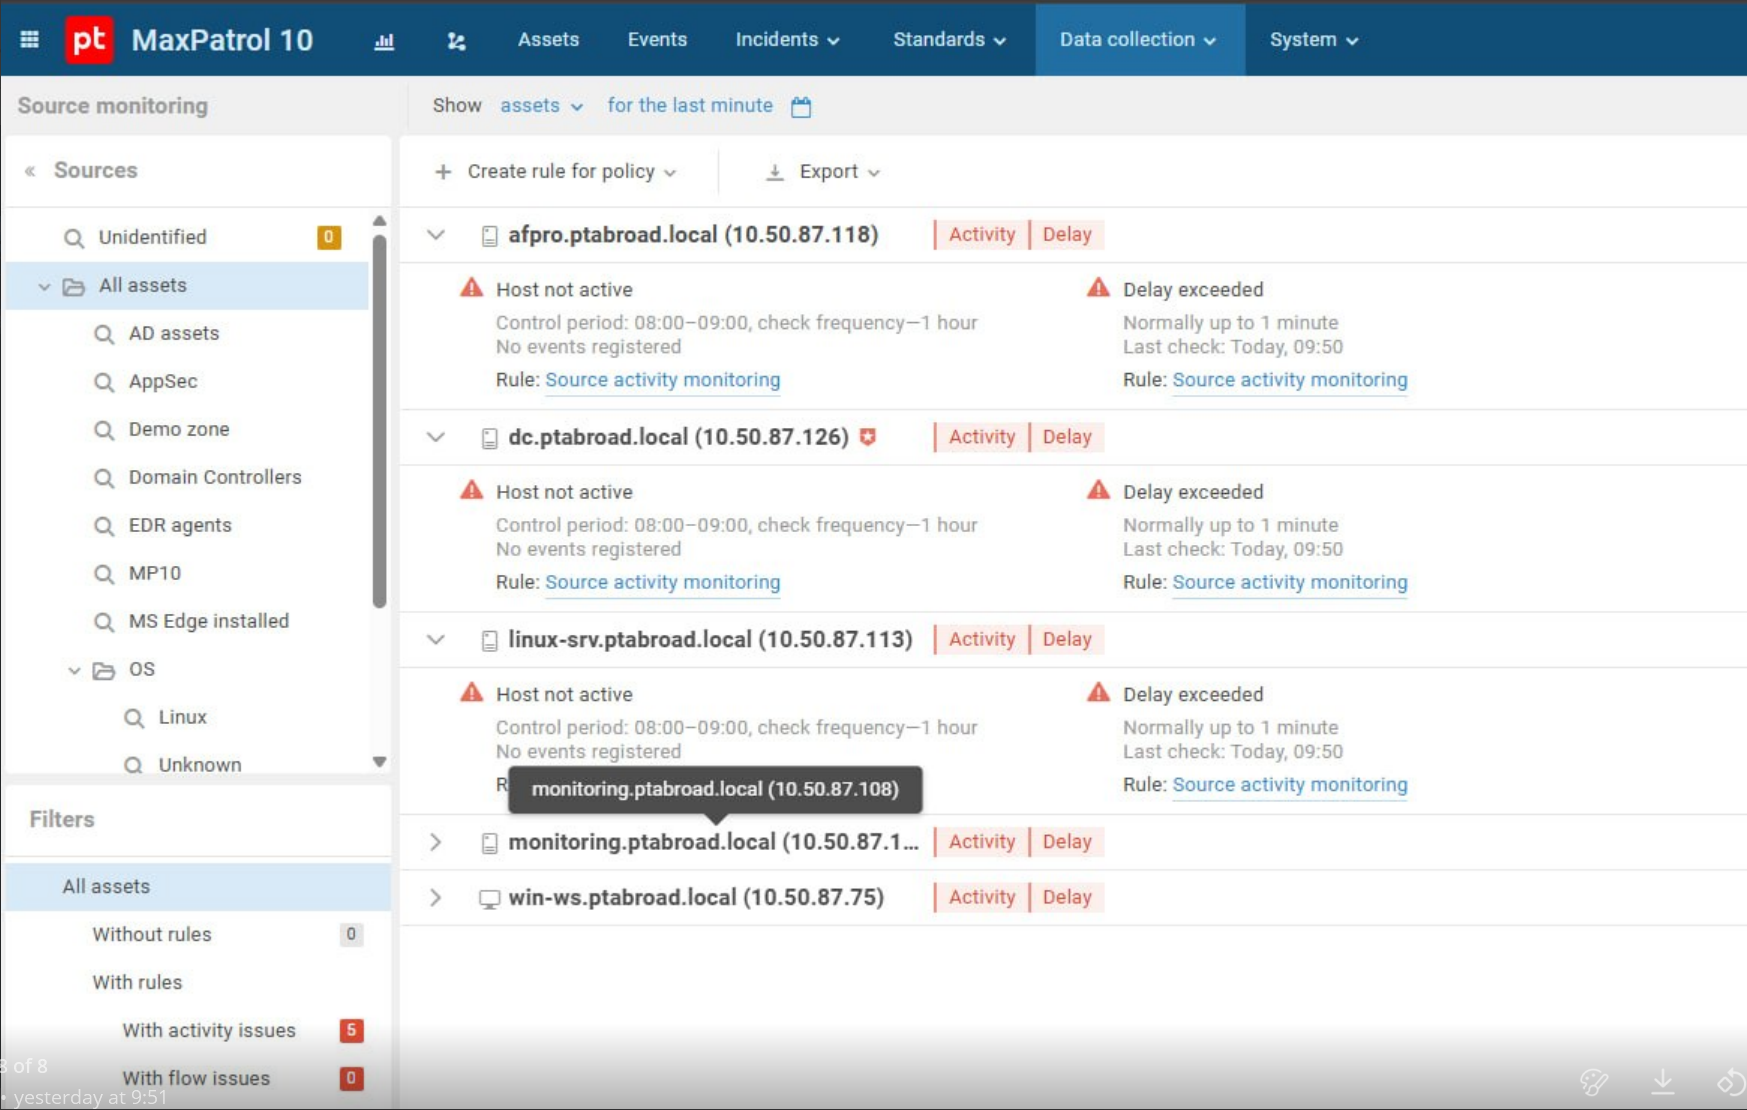Click the Unidentified count badge

tap(329, 237)
